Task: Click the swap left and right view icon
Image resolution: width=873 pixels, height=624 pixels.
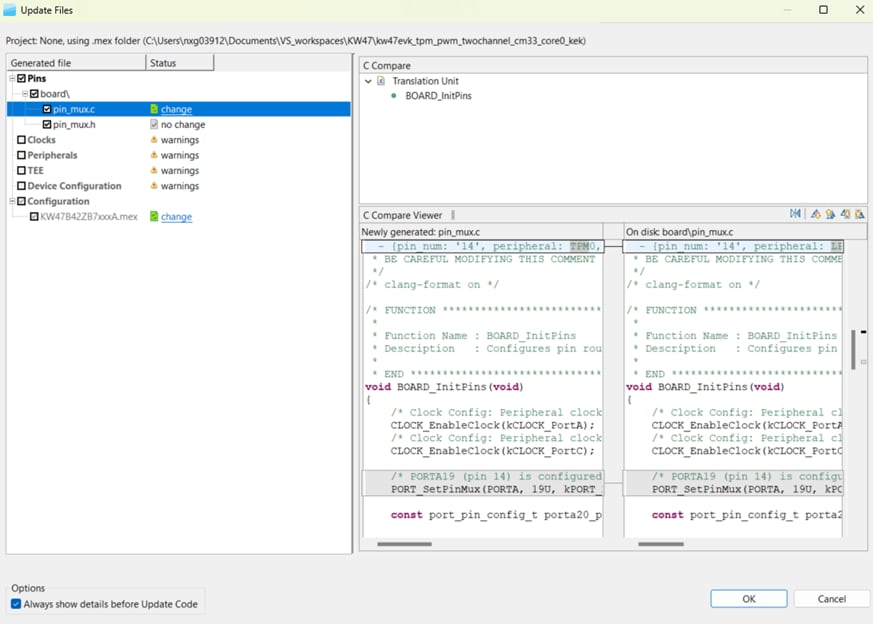Action: click(796, 214)
